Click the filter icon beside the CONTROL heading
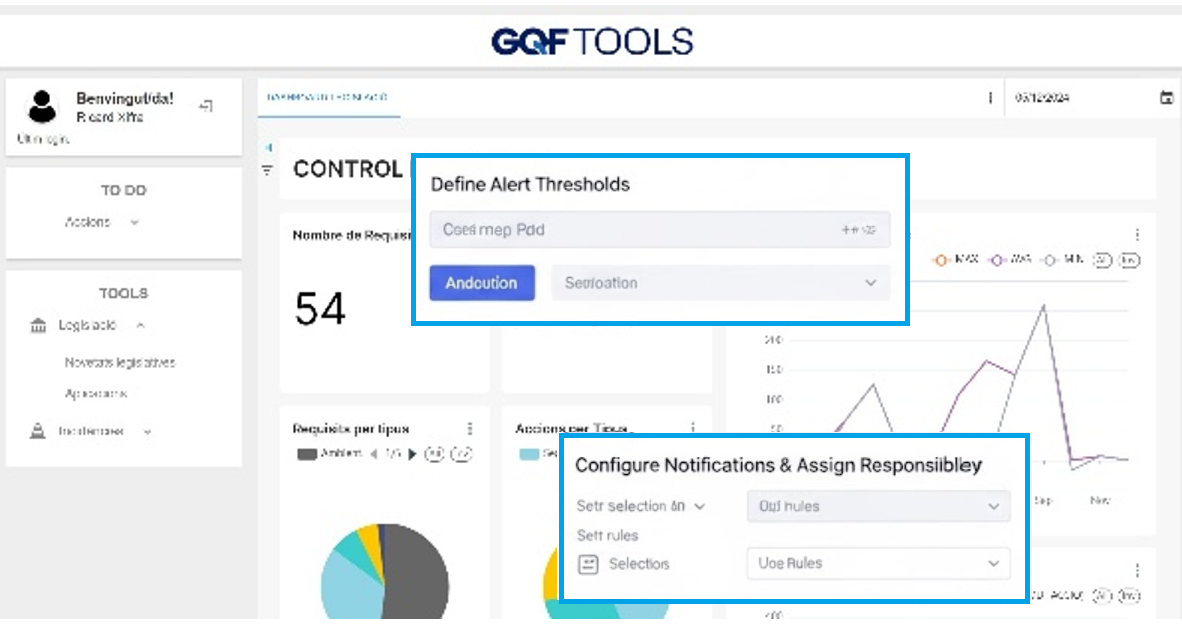Screen dimensions: 1182x624 click(267, 170)
